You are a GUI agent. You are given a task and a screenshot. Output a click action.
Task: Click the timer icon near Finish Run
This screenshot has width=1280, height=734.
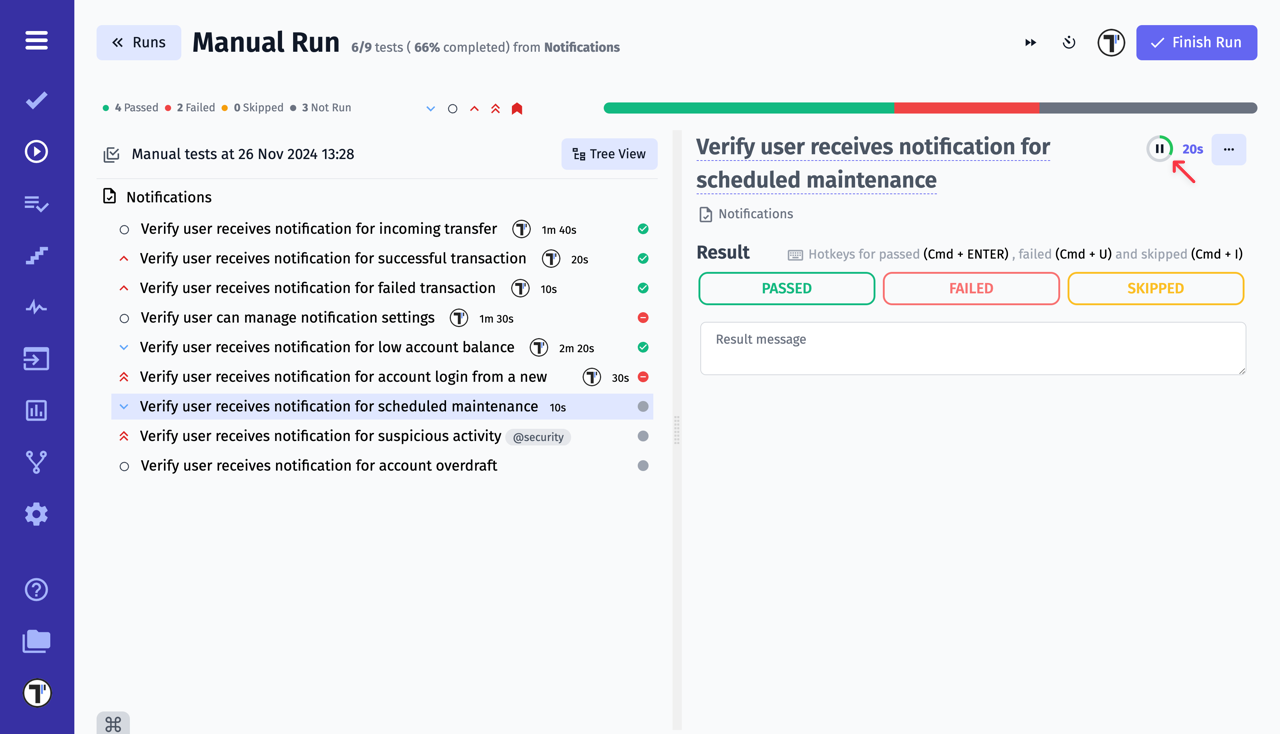coord(1069,42)
